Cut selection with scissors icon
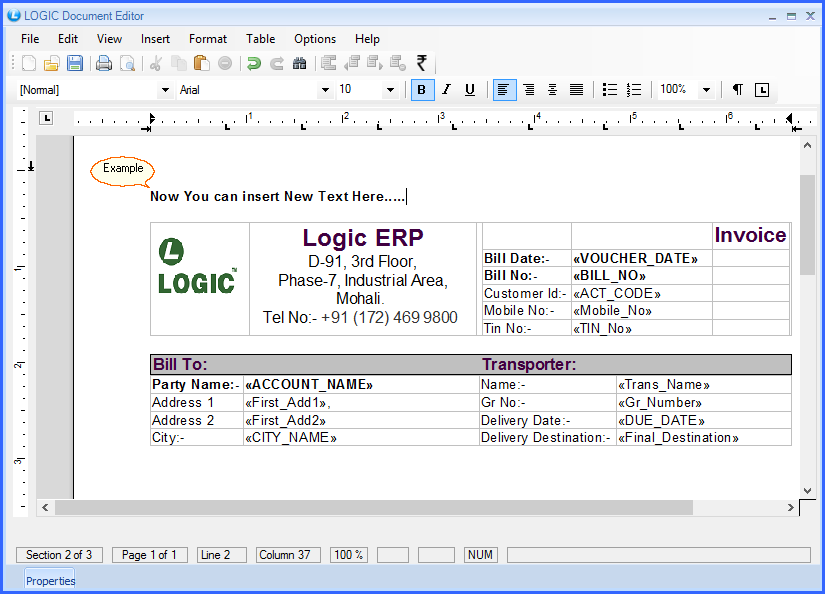 [x=155, y=63]
